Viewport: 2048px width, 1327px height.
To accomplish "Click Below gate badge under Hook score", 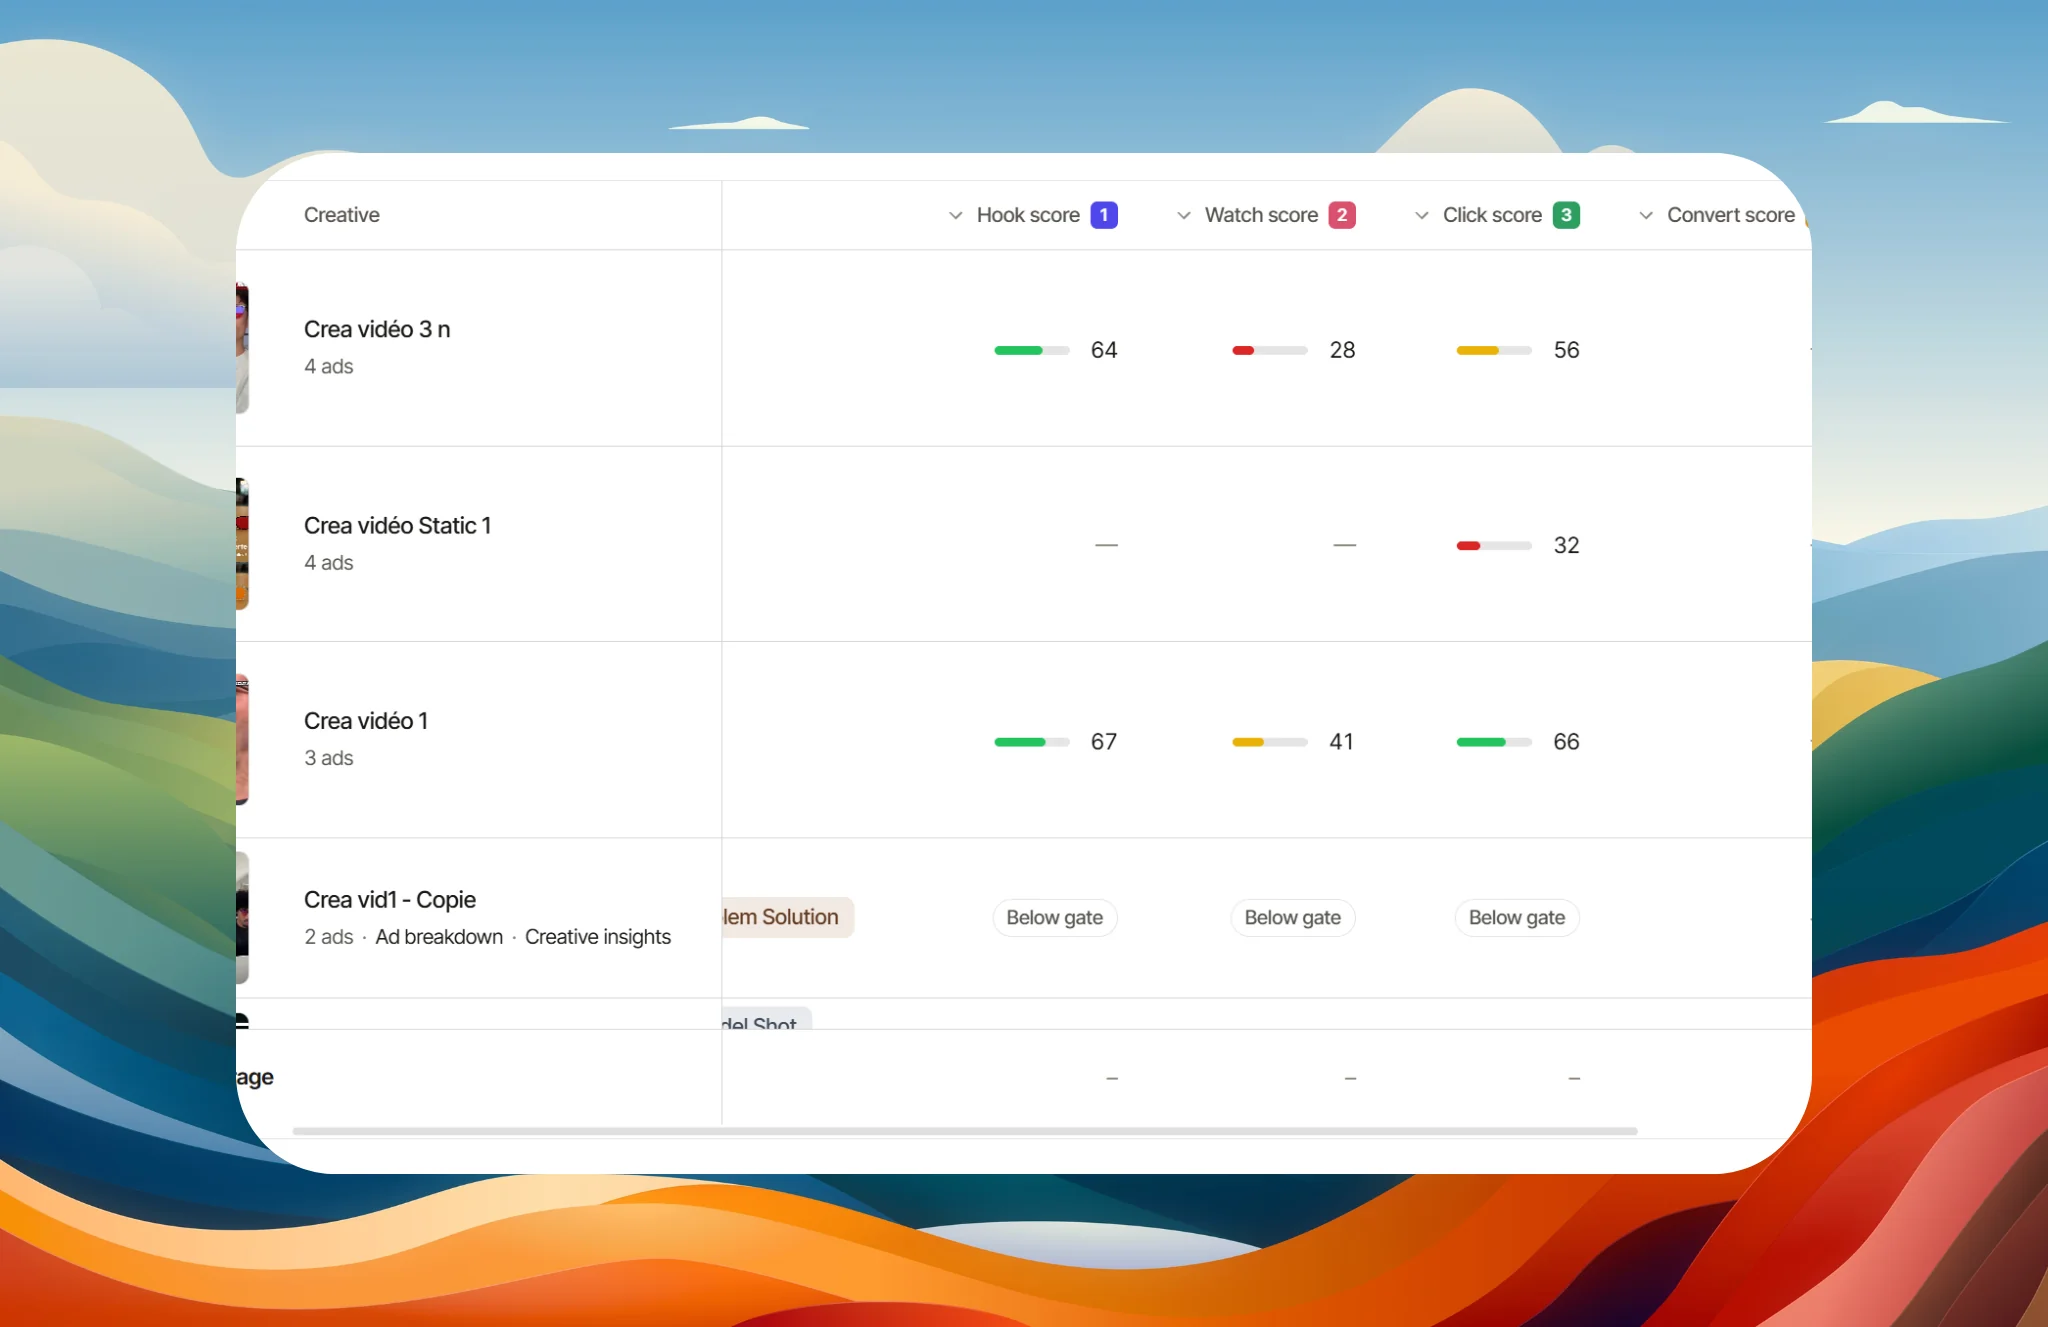I will point(1055,918).
